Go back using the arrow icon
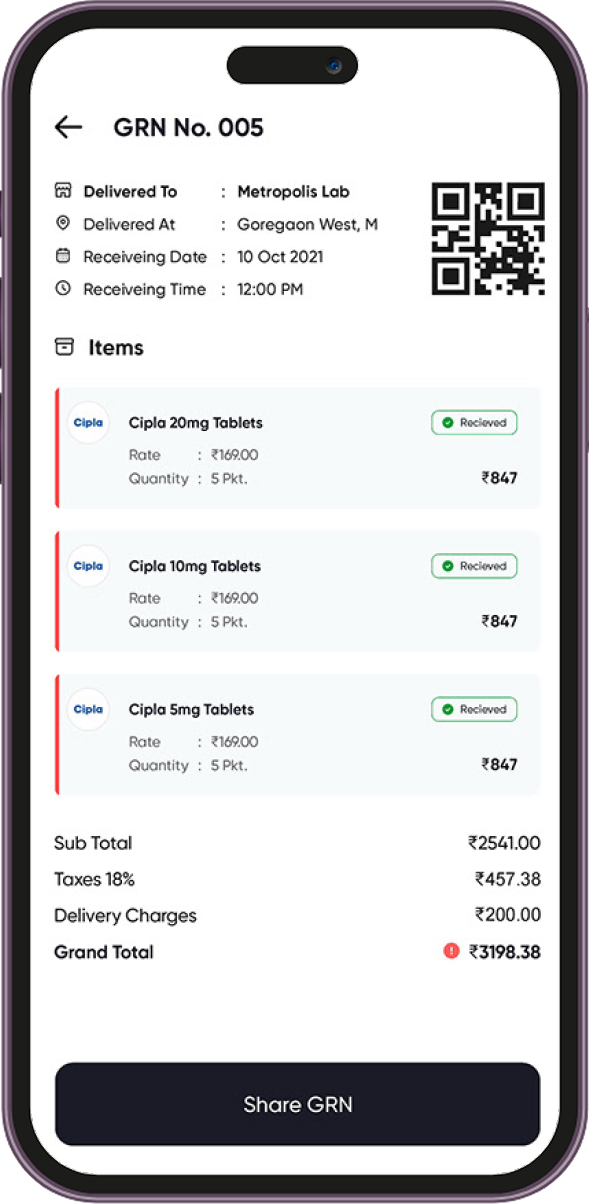 coord(68,127)
